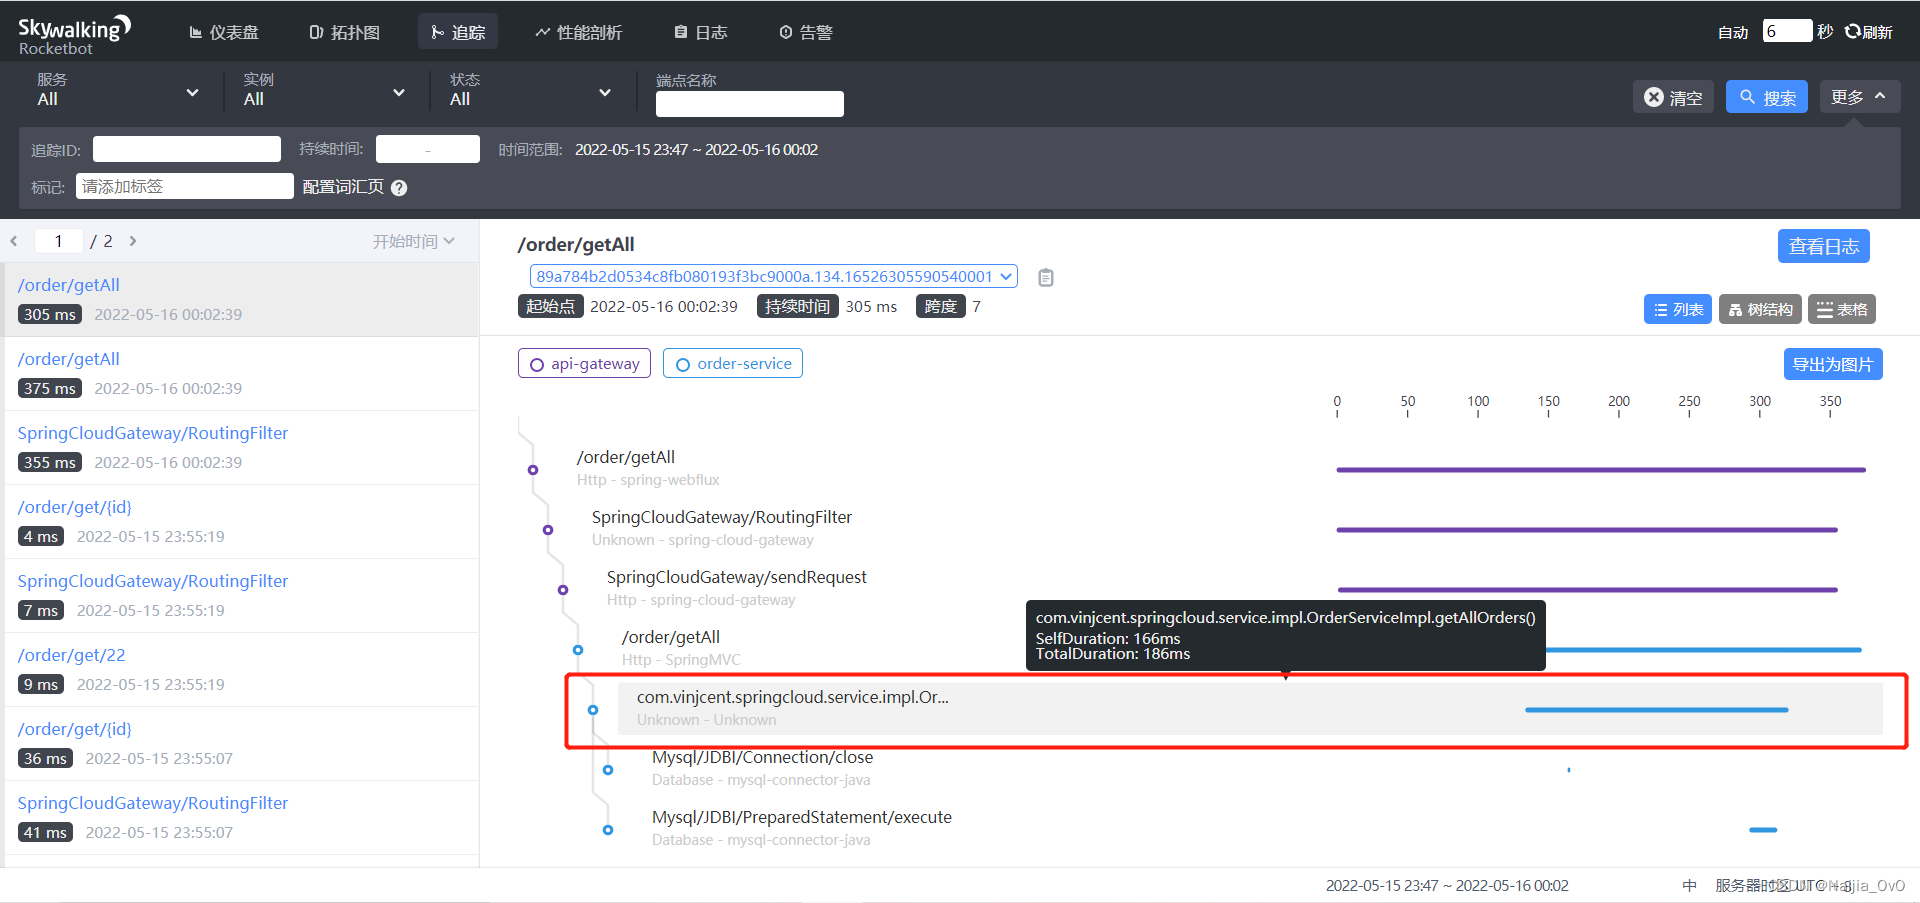Viewport: 1920px width, 903px height.
Task: Select the /order/get/{id} 4 ms trace
Action: click(241, 521)
